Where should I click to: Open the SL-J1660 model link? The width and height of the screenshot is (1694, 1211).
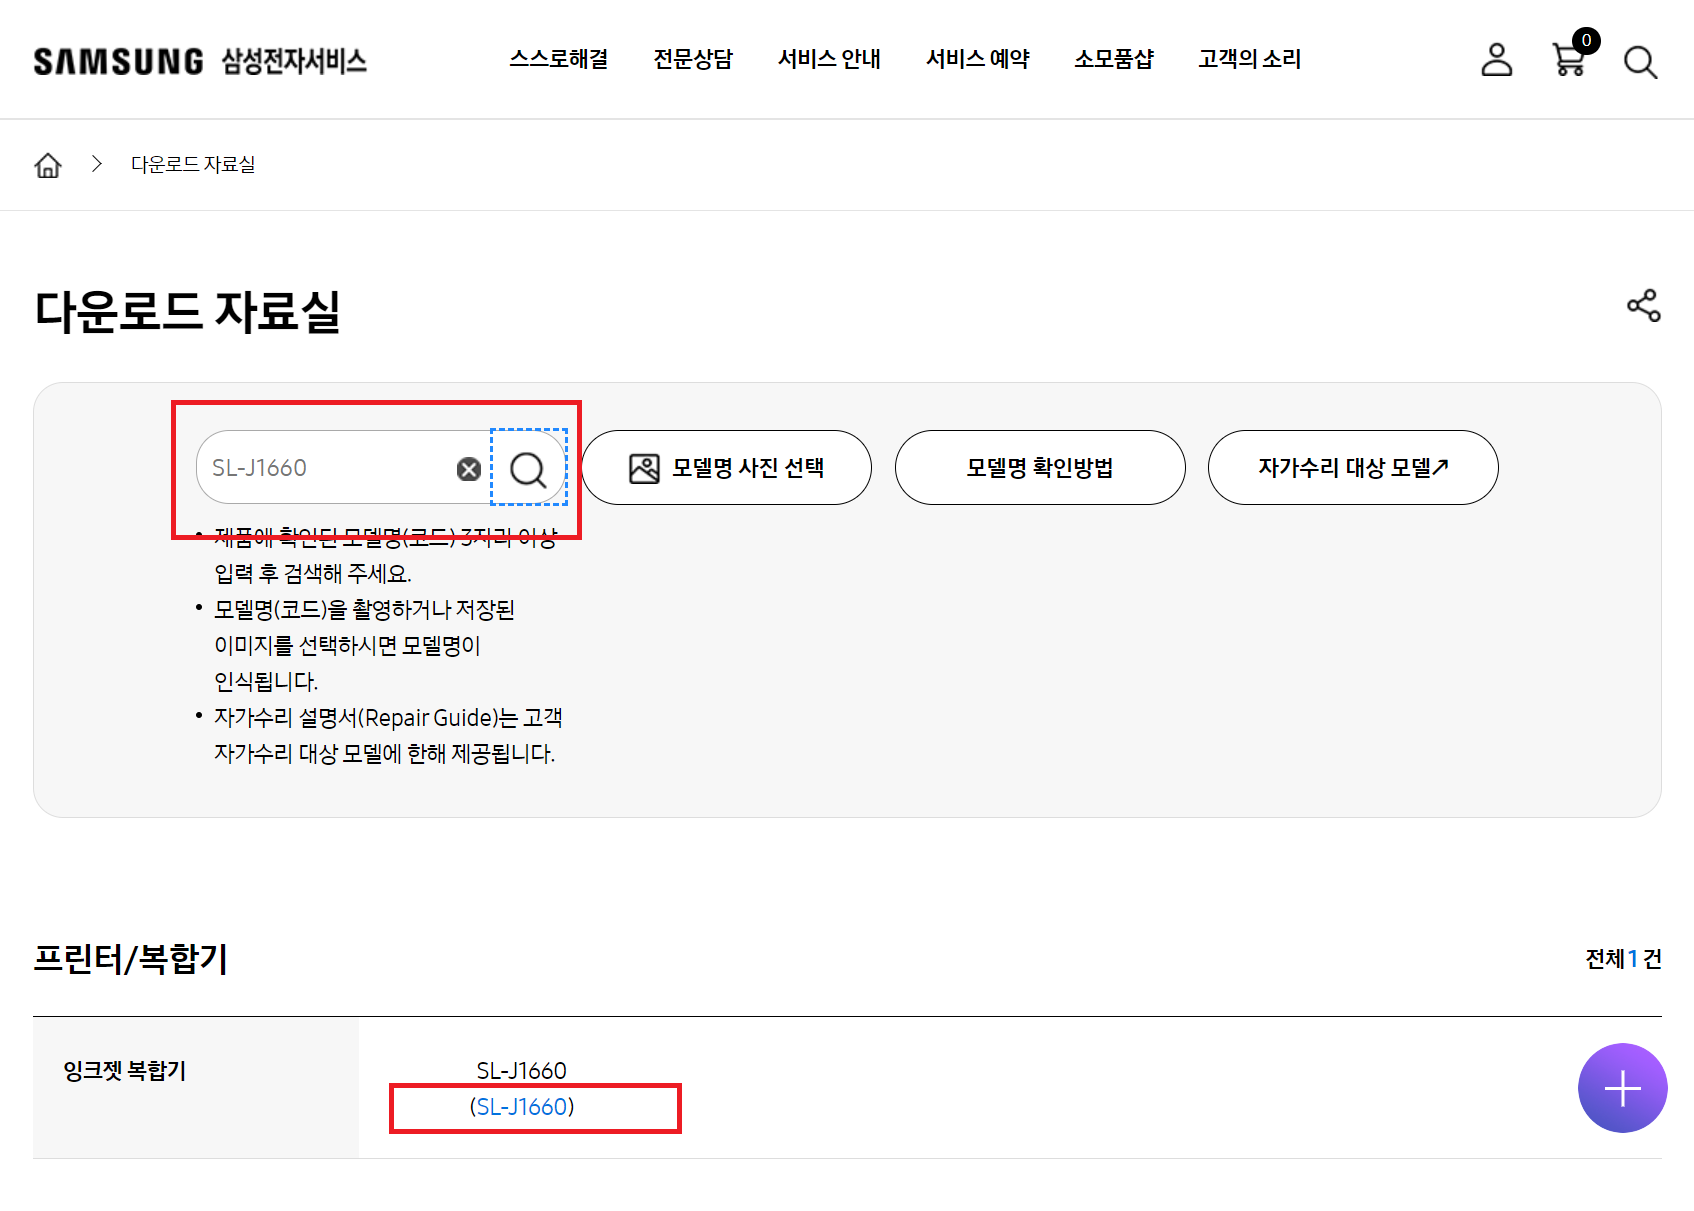524,1107
